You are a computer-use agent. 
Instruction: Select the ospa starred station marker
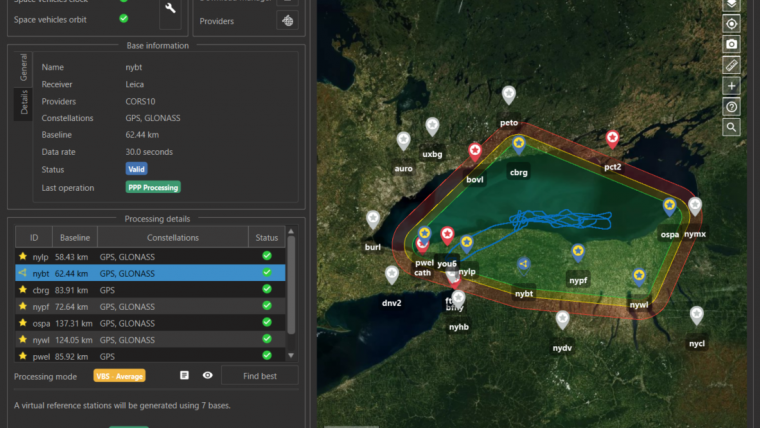click(669, 206)
